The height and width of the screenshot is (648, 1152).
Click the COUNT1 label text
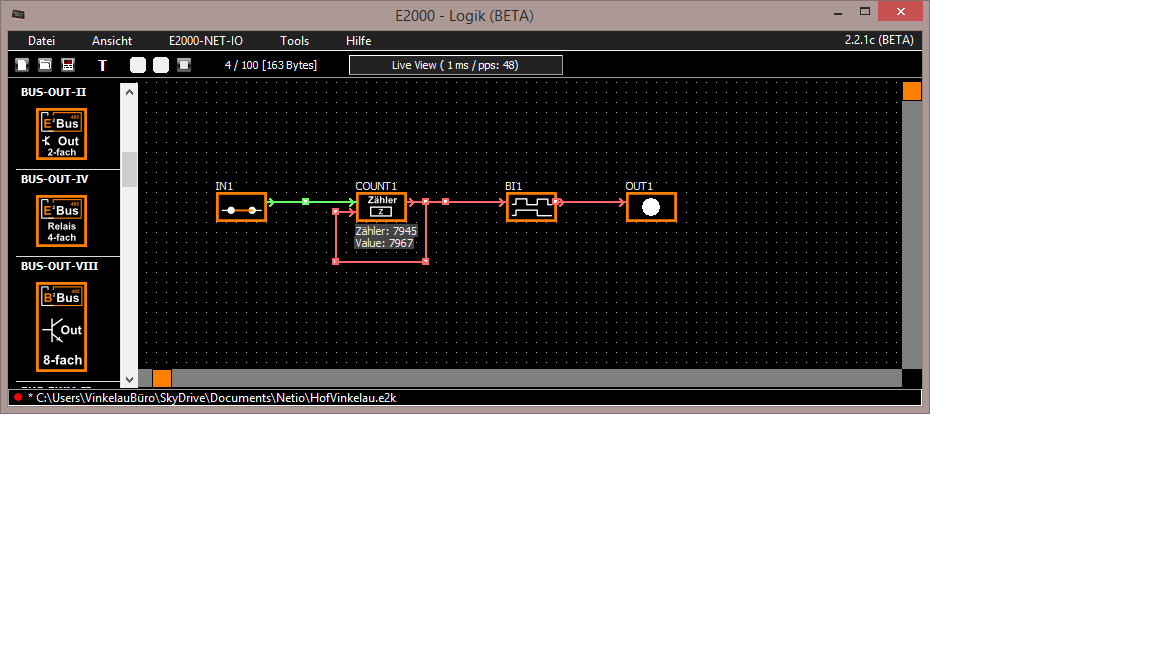[x=376, y=186]
